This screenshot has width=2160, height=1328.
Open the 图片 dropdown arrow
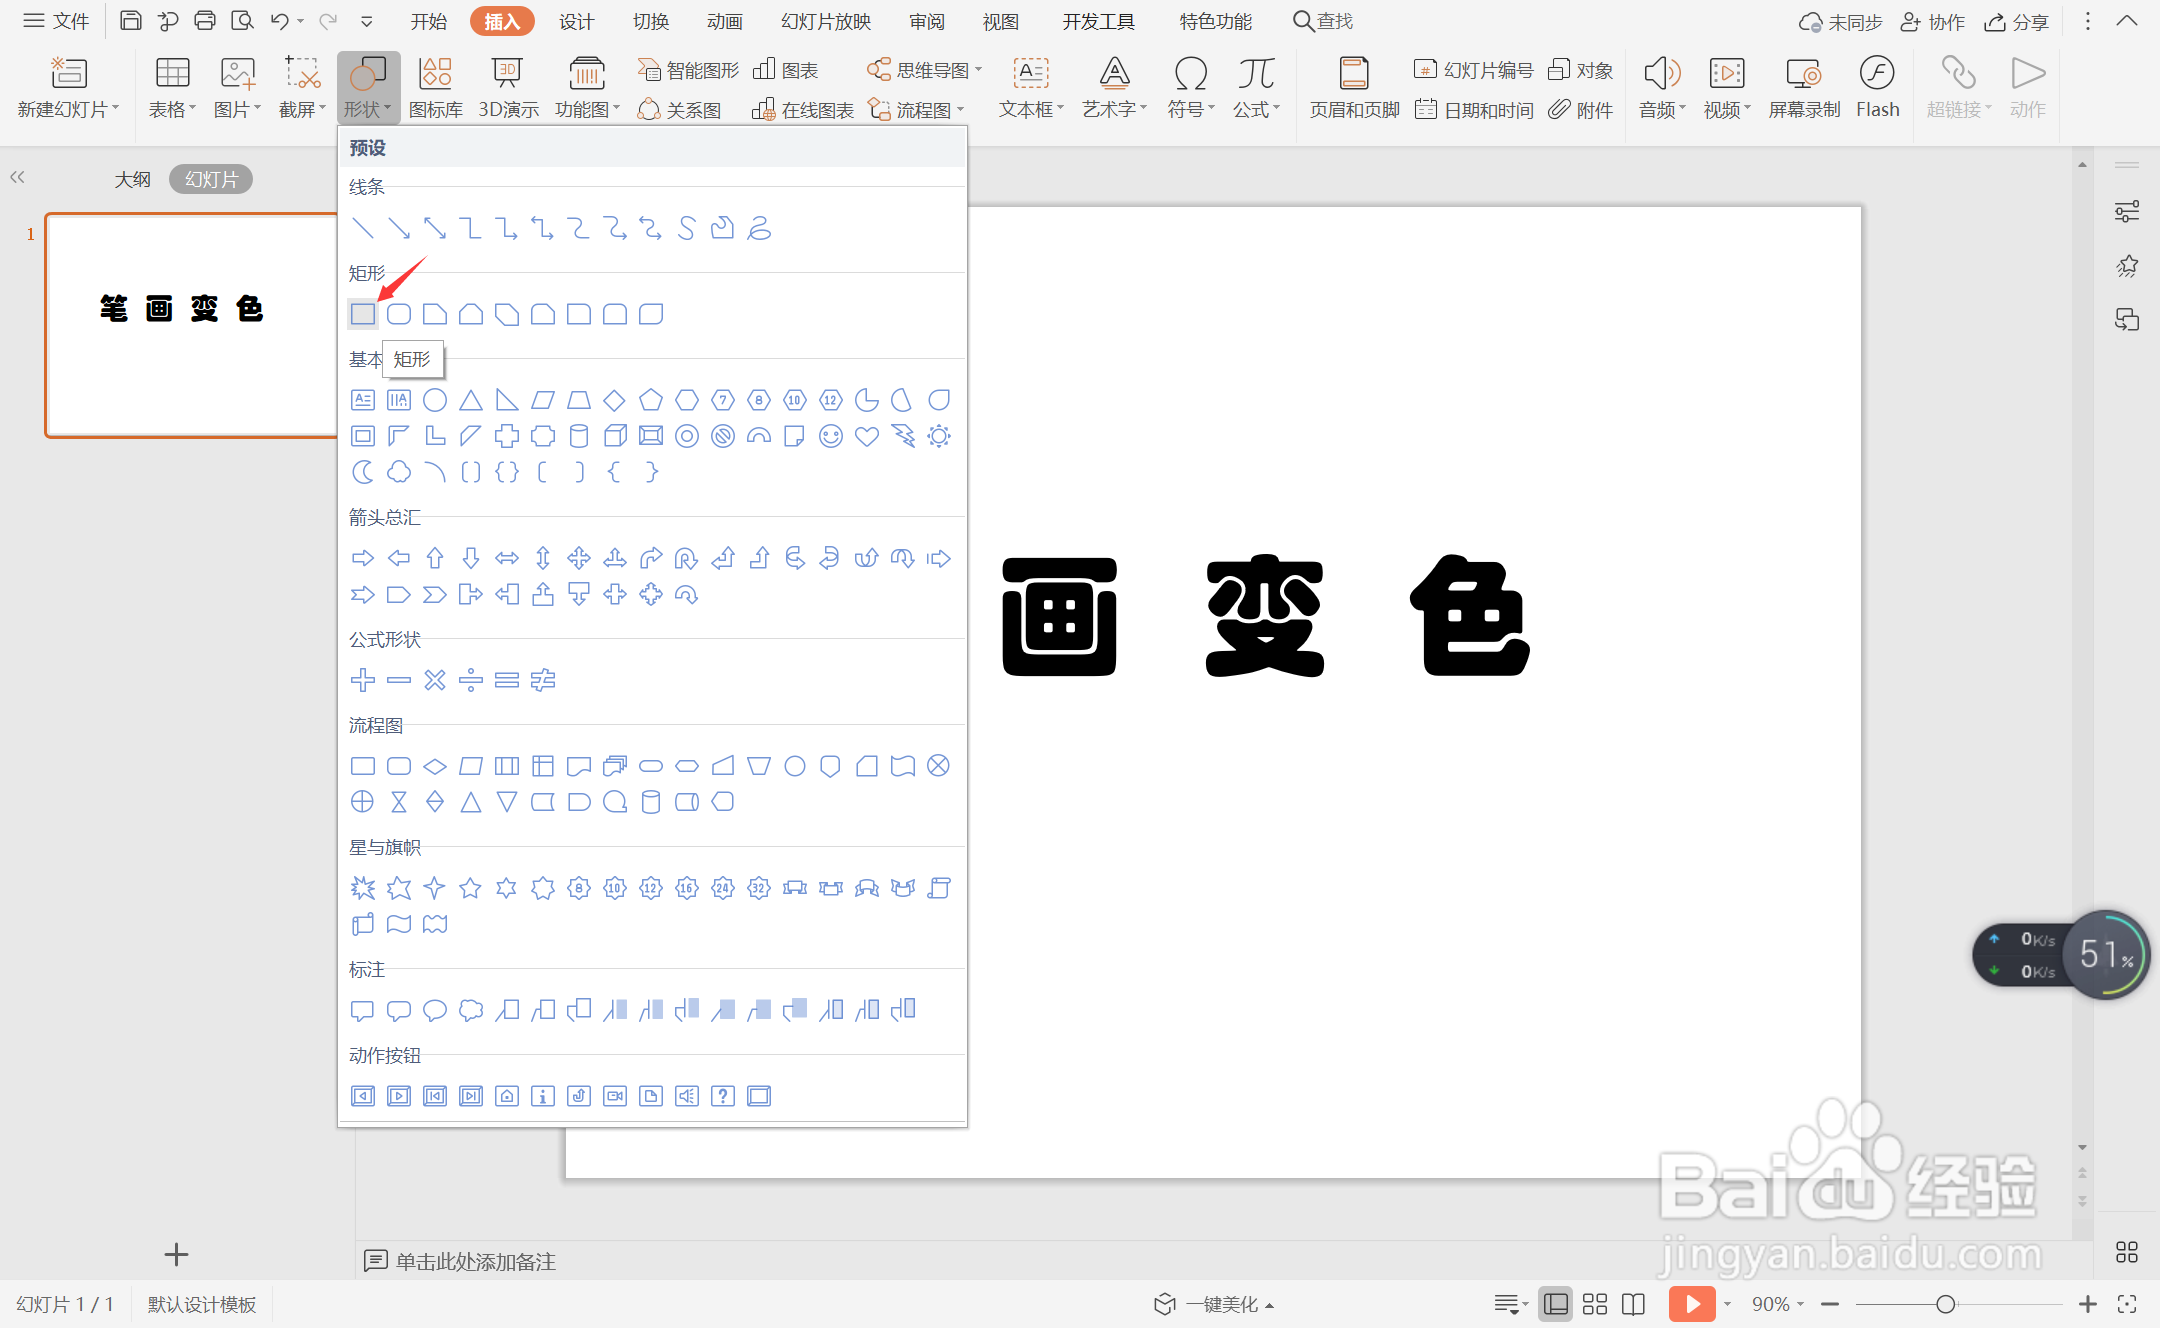(x=256, y=109)
